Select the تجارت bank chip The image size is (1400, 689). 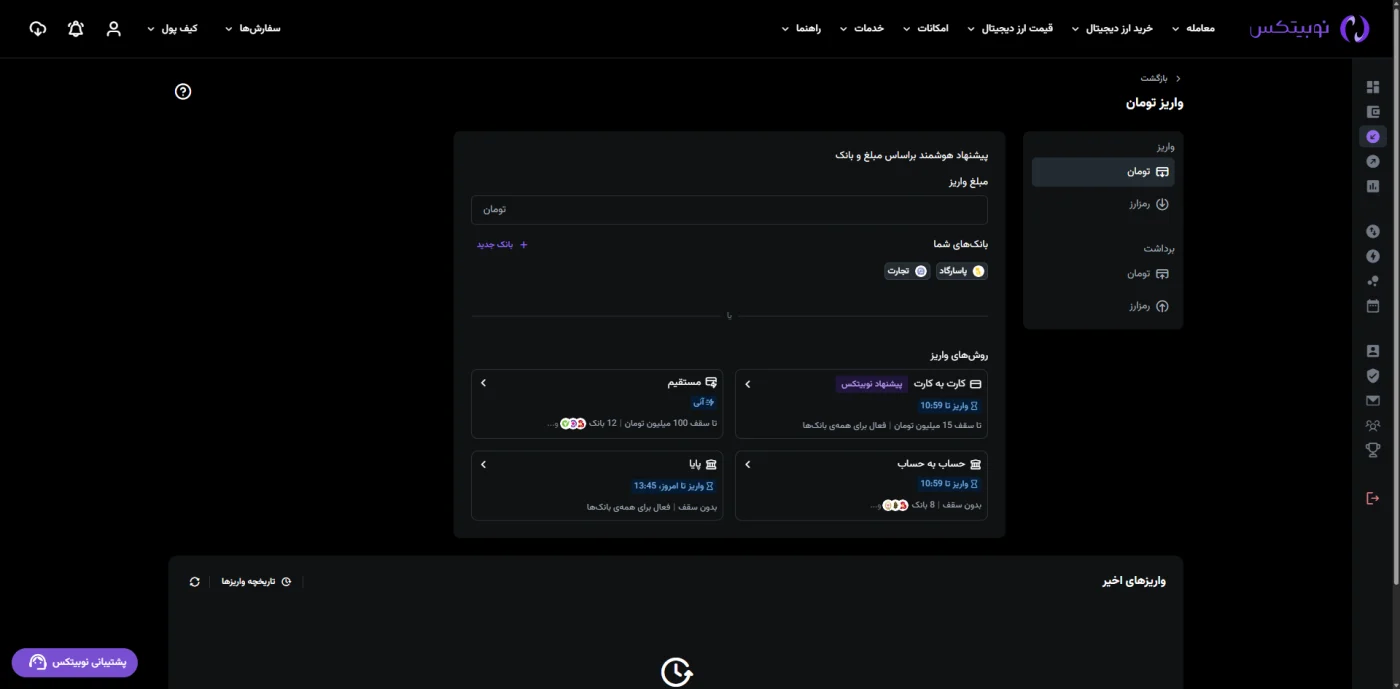(x=907, y=271)
